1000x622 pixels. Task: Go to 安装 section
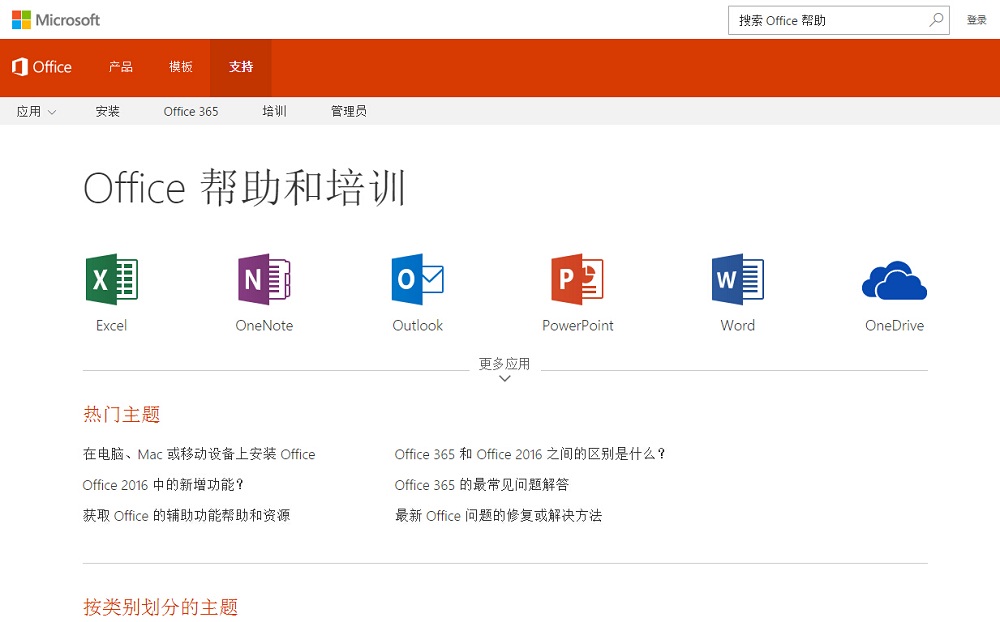pyautogui.click(x=108, y=111)
